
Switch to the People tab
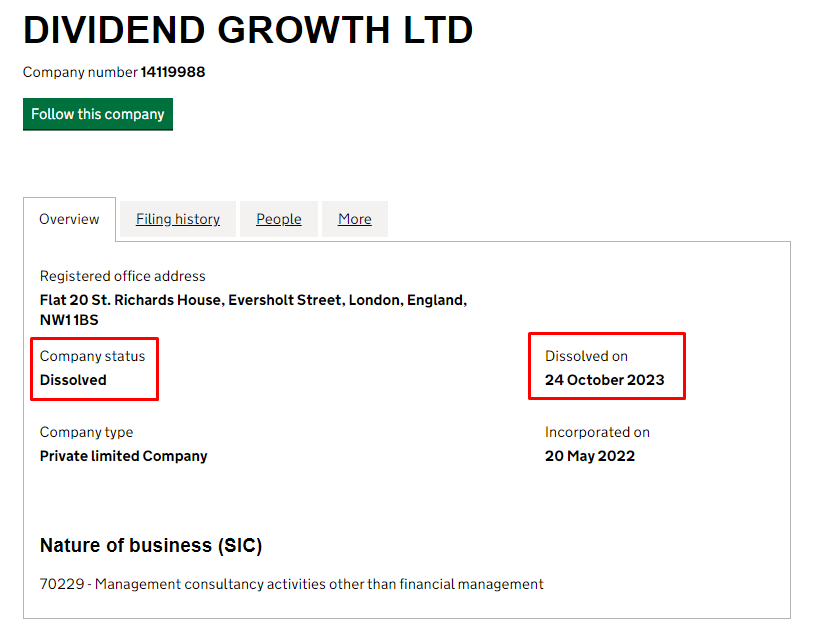(x=278, y=219)
